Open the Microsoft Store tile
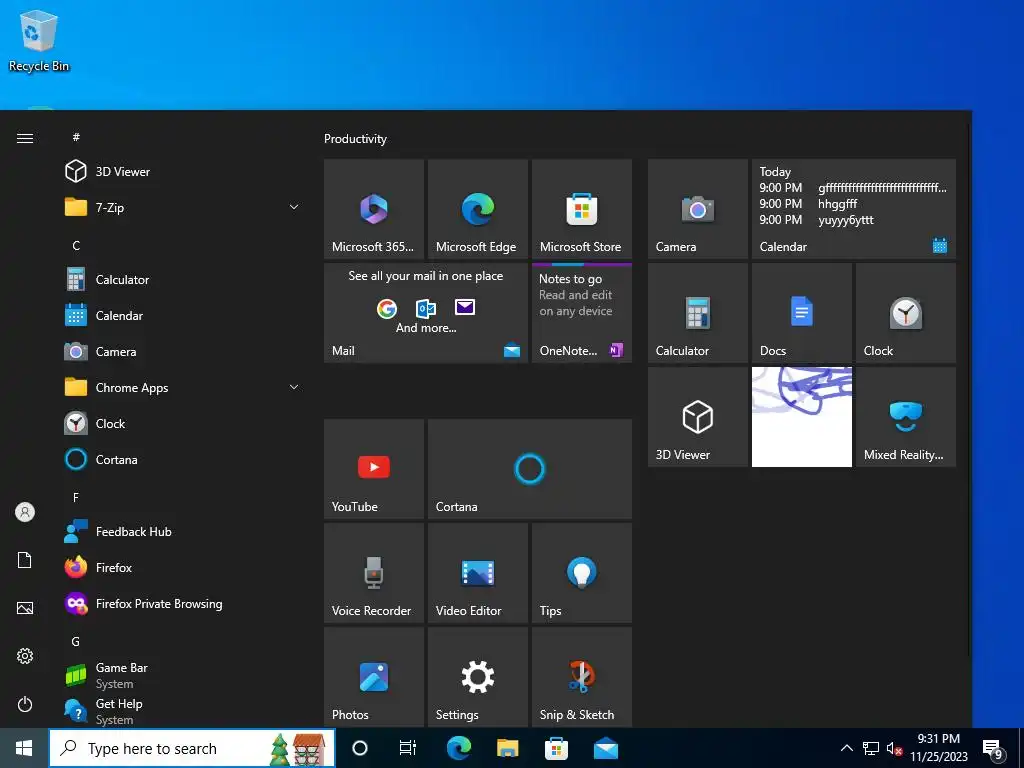The height and width of the screenshot is (768, 1024). pyautogui.click(x=581, y=209)
